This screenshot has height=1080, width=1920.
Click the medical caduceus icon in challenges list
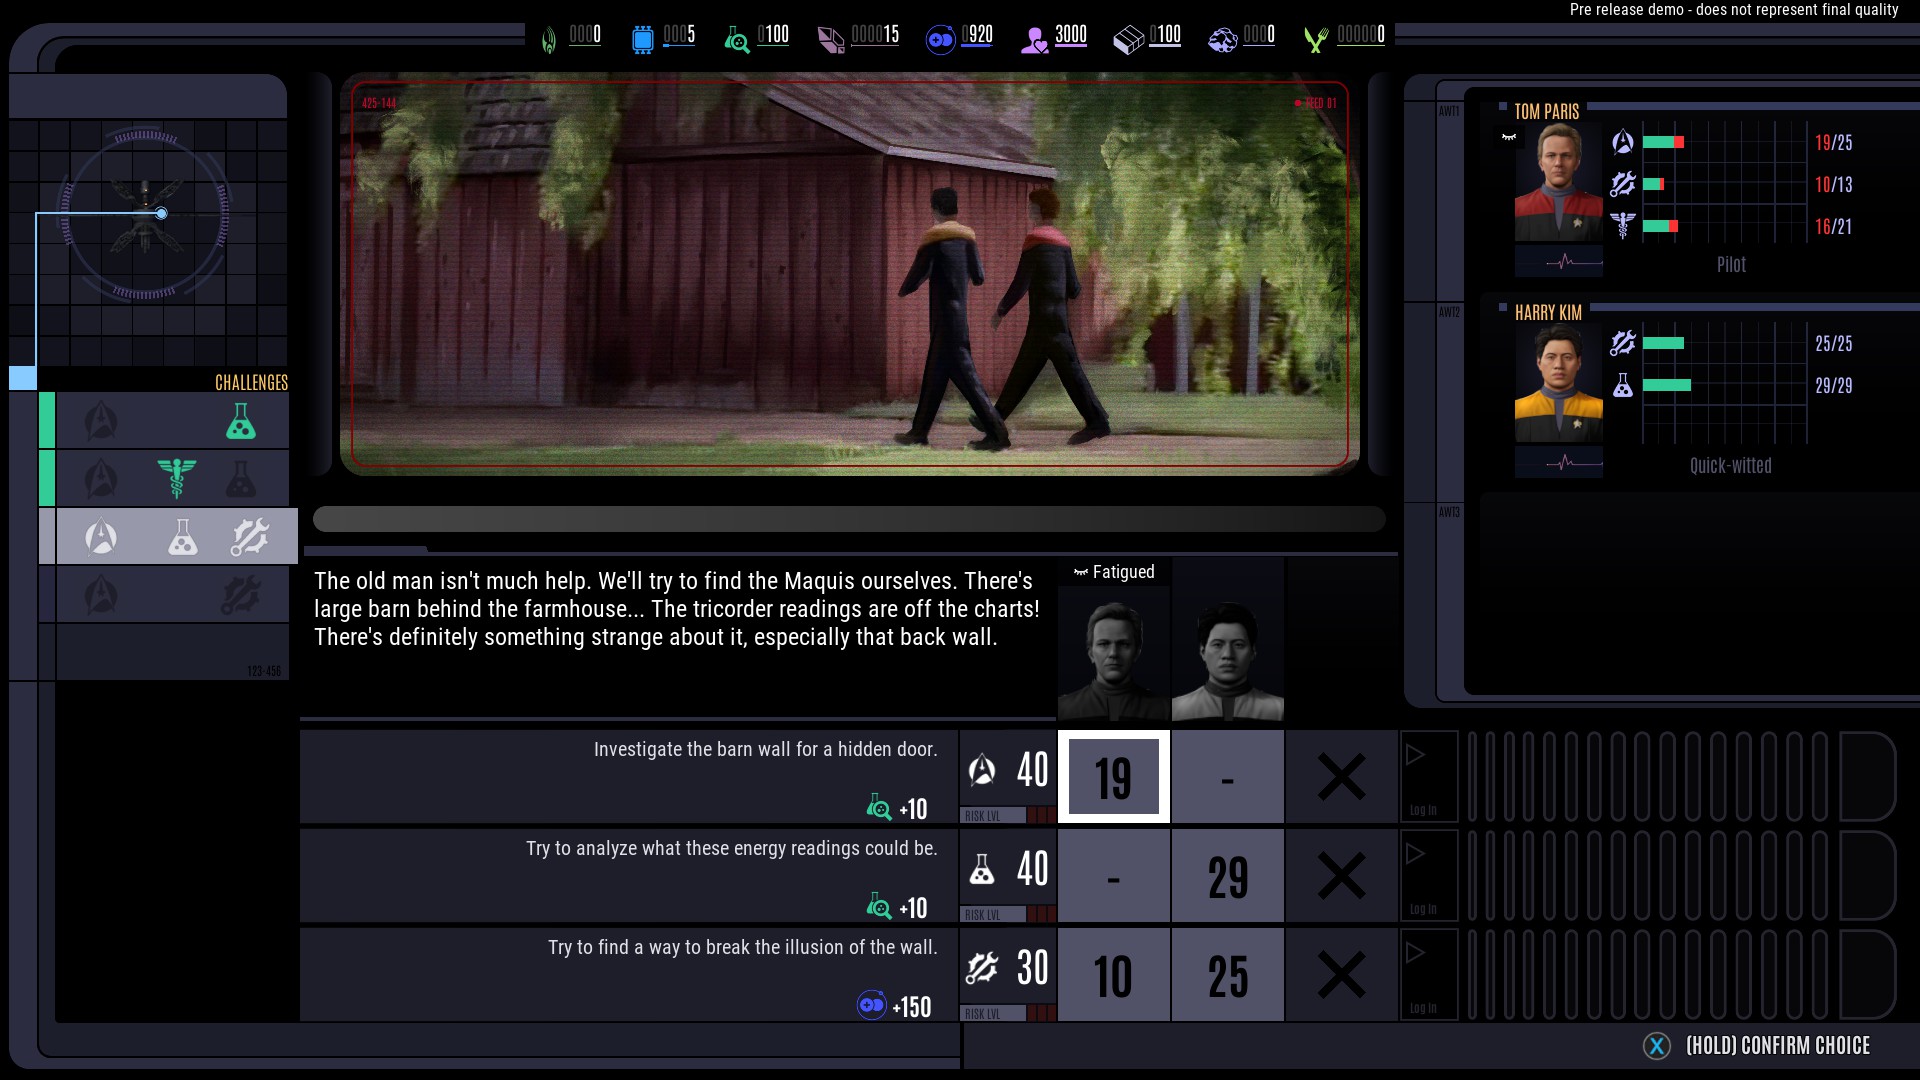coord(177,479)
